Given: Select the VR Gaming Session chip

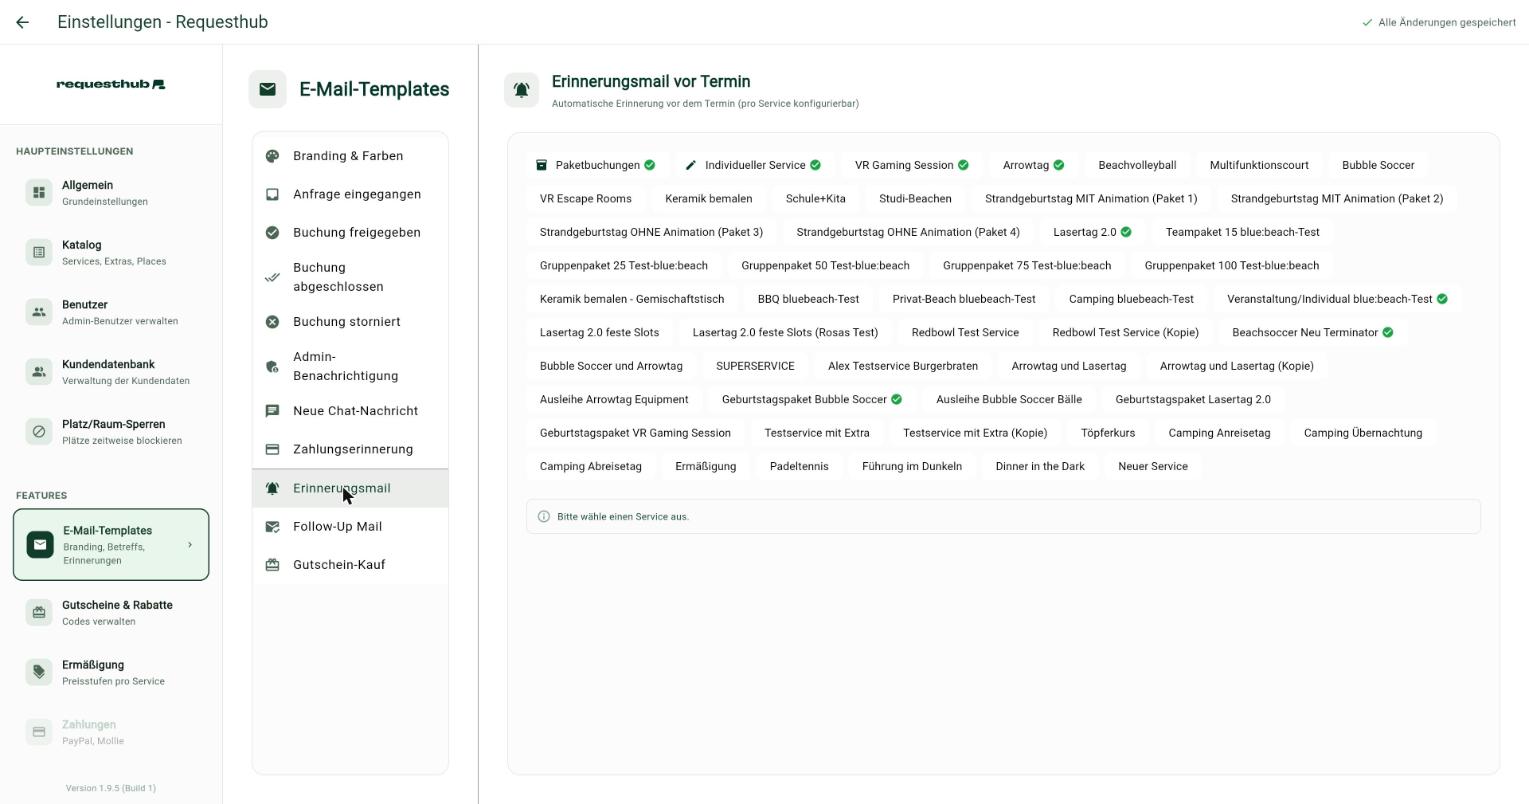Looking at the screenshot, I should click(x=911, y=165).
